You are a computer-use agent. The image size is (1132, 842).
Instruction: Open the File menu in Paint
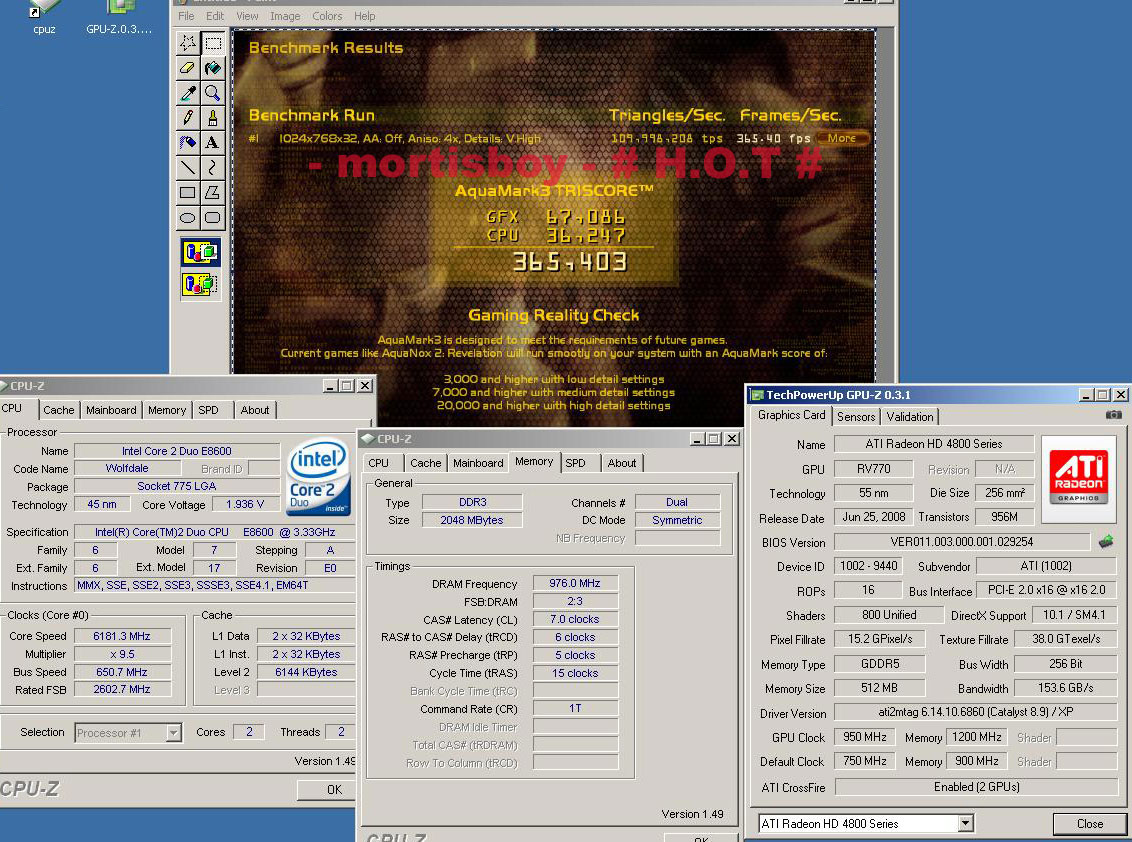tap(186, 16)
